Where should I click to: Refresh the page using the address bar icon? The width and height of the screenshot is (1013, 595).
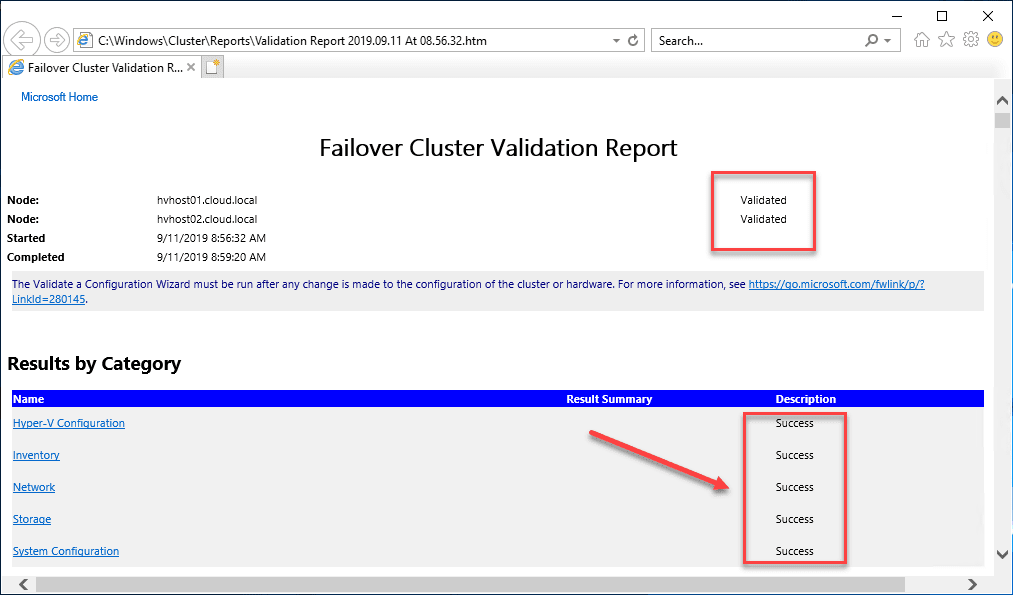(x=632, y=39)
